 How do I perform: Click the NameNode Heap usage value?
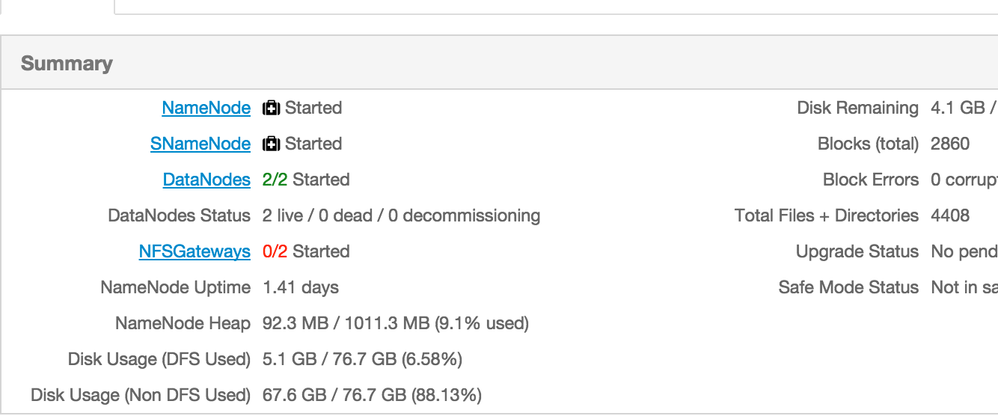coord(395,324)
